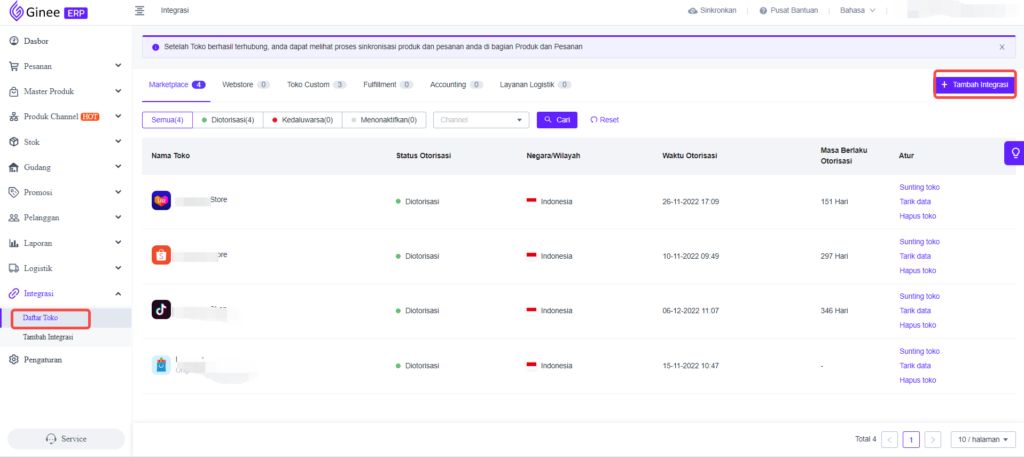Screen dimensions: 1024x457
Task: Click the Dasbor sidebar icon
Action: 14,41
